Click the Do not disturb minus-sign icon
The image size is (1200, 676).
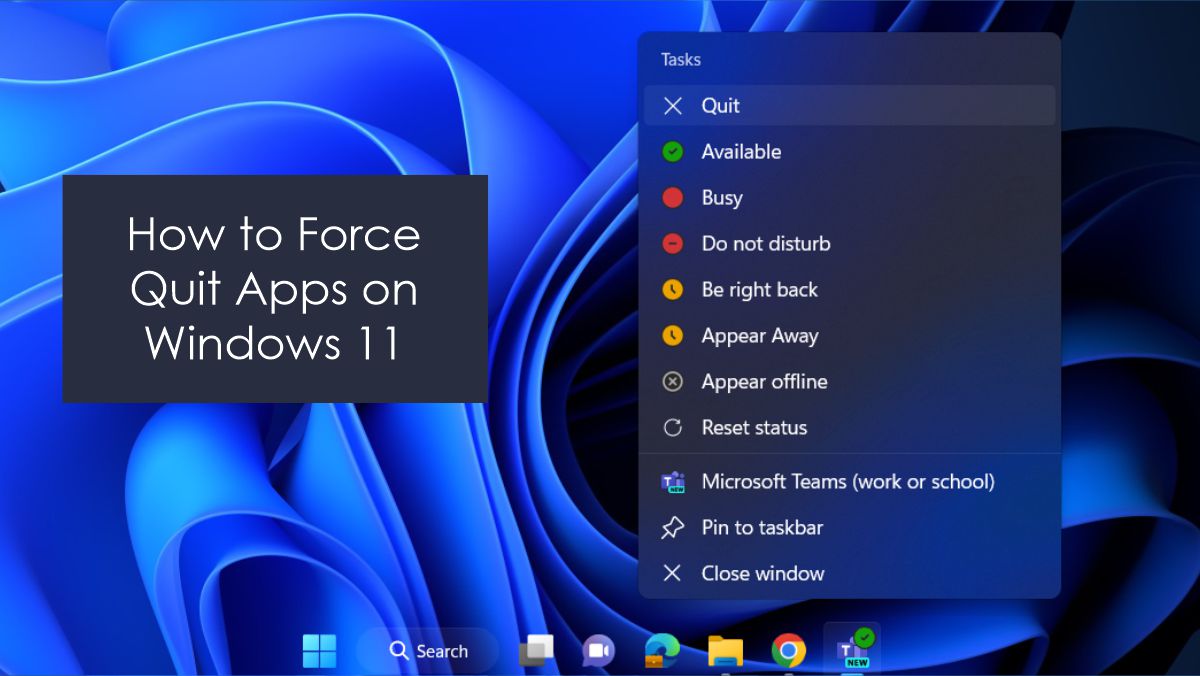672,243
